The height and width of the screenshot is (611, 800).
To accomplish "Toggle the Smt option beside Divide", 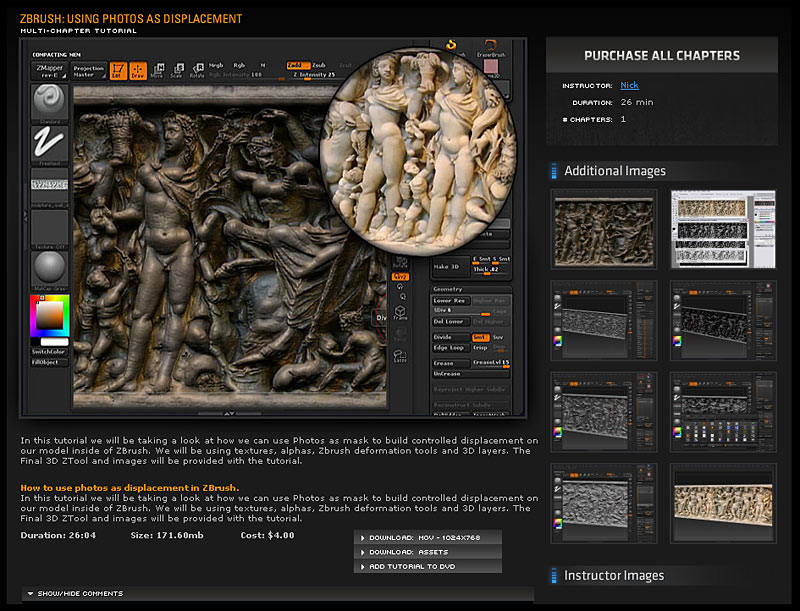I will coord(480,337).
